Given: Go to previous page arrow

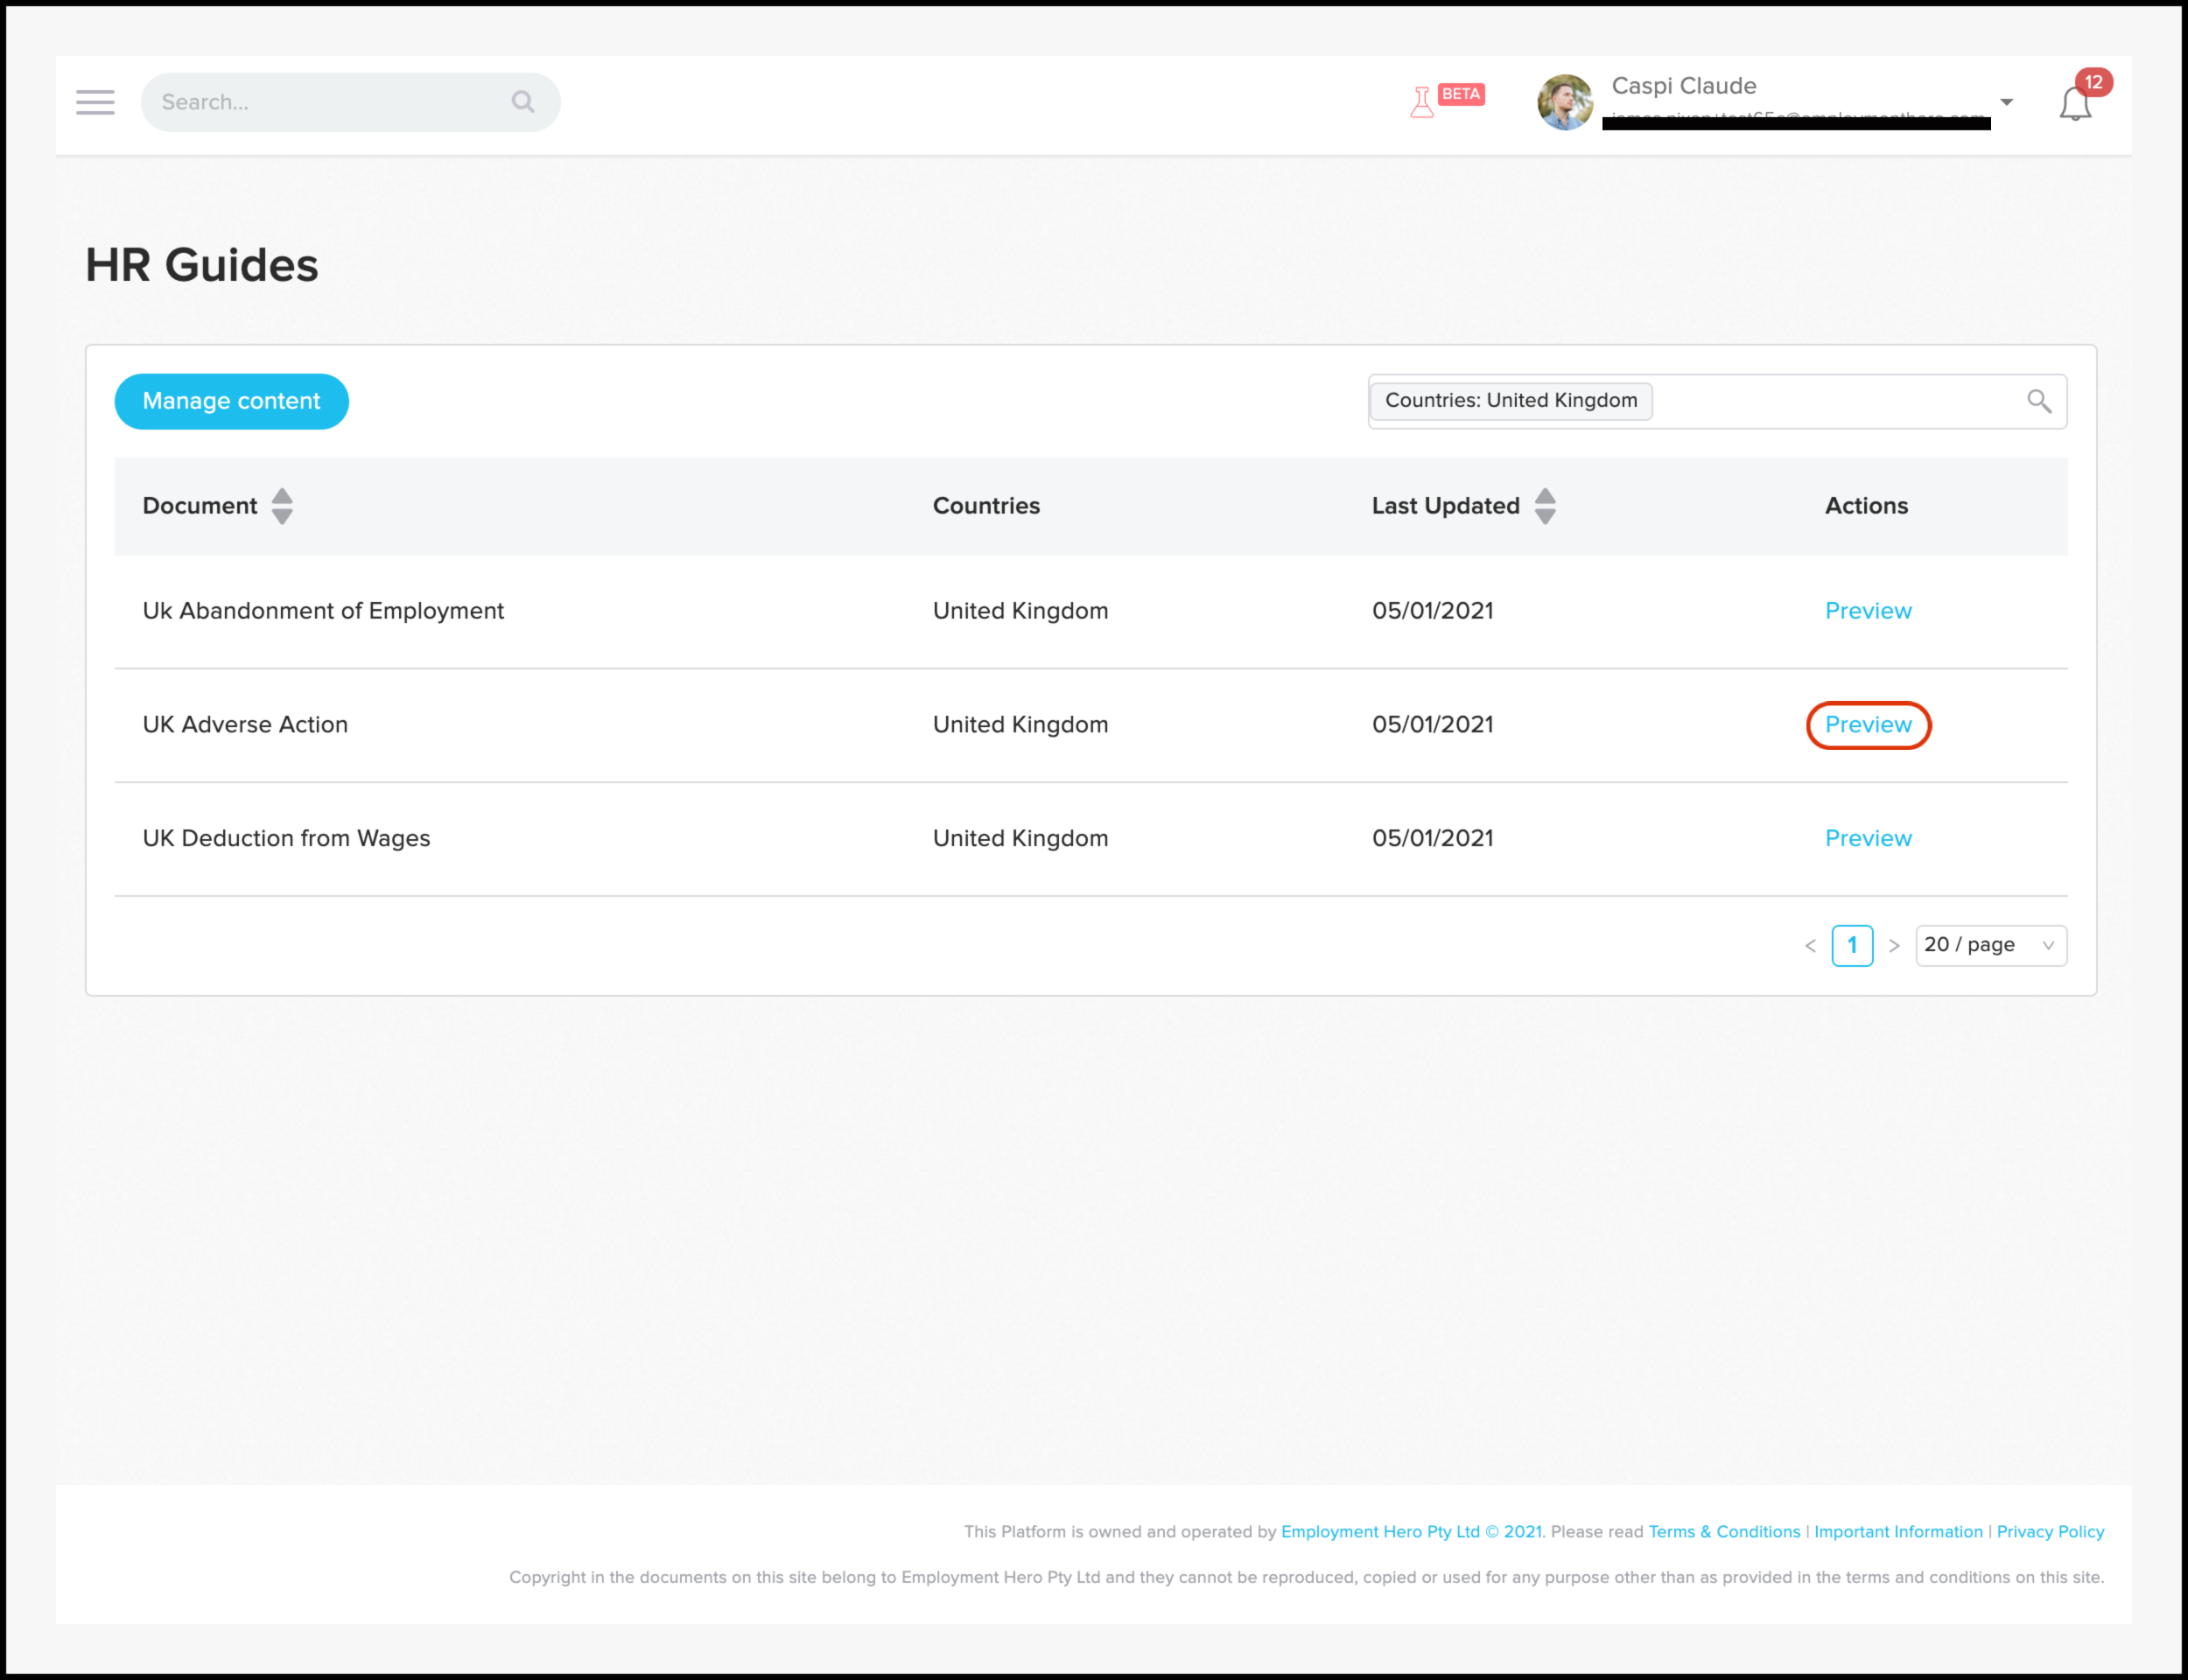Looking at the screenshot, I should [1810, 946].
